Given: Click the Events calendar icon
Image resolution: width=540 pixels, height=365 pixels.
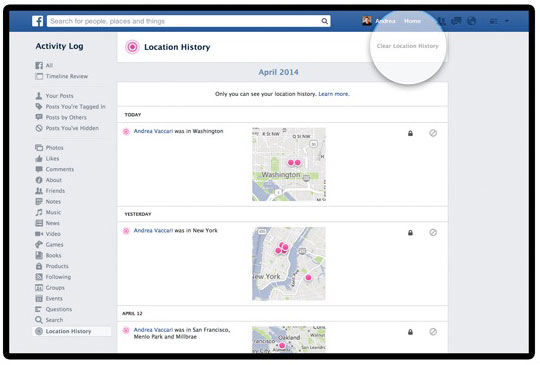Looking at the screenshot, I should [39, 299].
